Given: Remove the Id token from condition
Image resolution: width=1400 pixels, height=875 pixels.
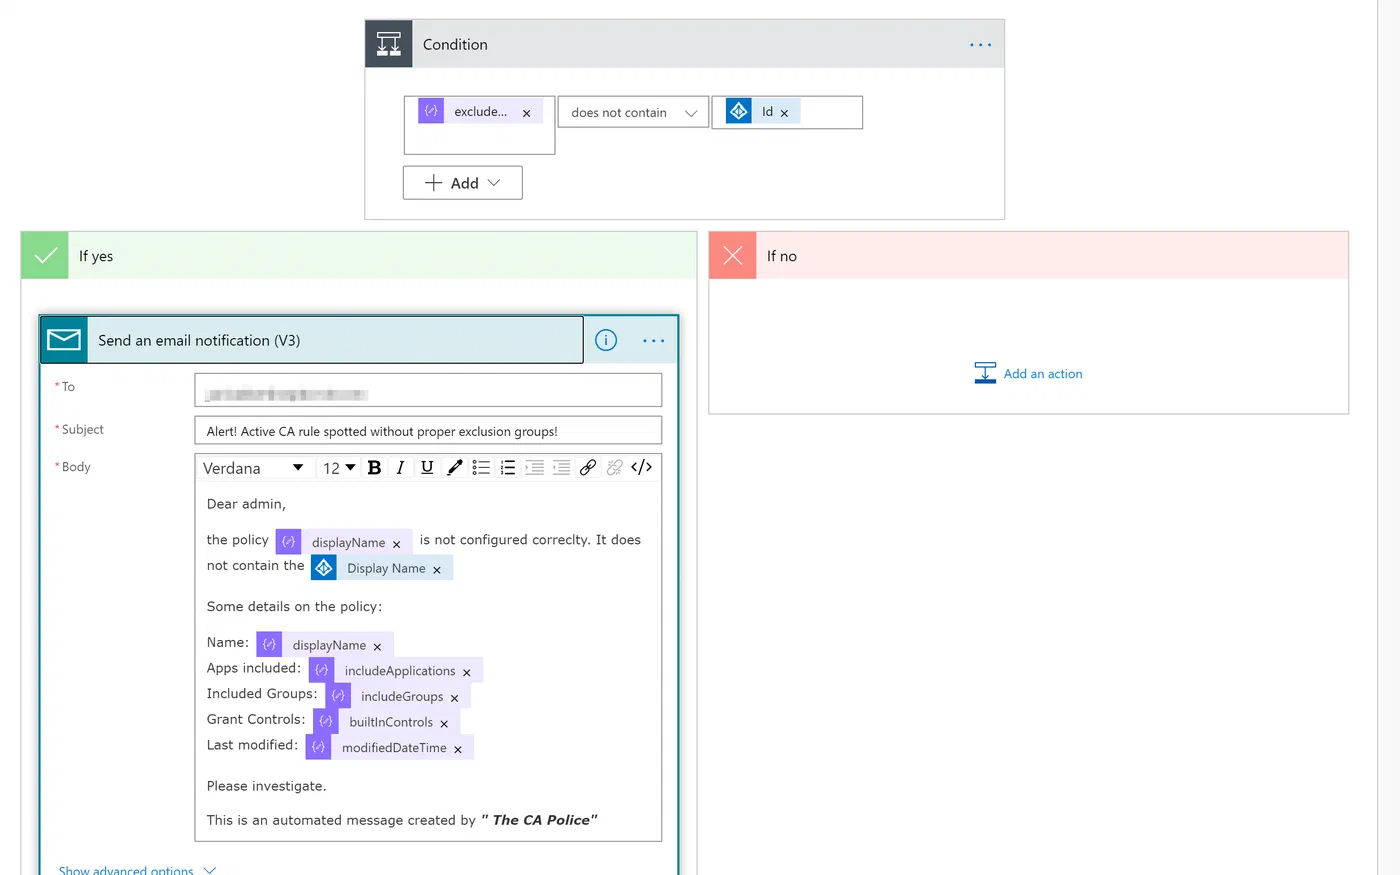Looking at the screenshot, I should [x=784, y=113].
